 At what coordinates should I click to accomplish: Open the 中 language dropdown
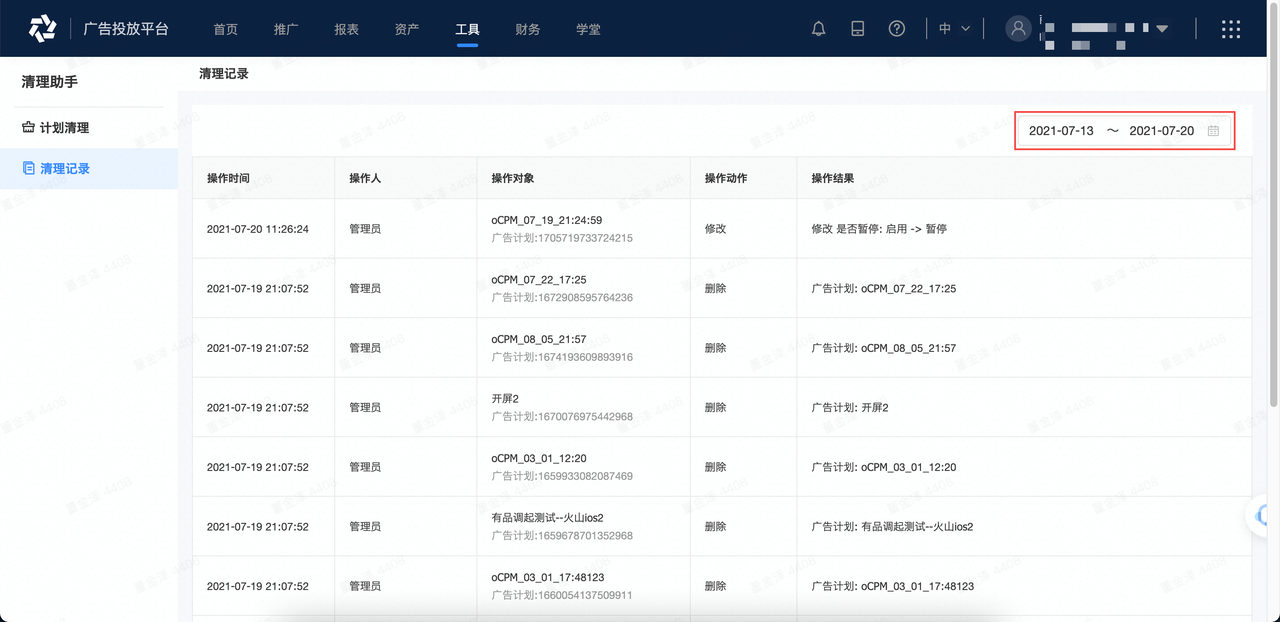click(x=952, y=28)
